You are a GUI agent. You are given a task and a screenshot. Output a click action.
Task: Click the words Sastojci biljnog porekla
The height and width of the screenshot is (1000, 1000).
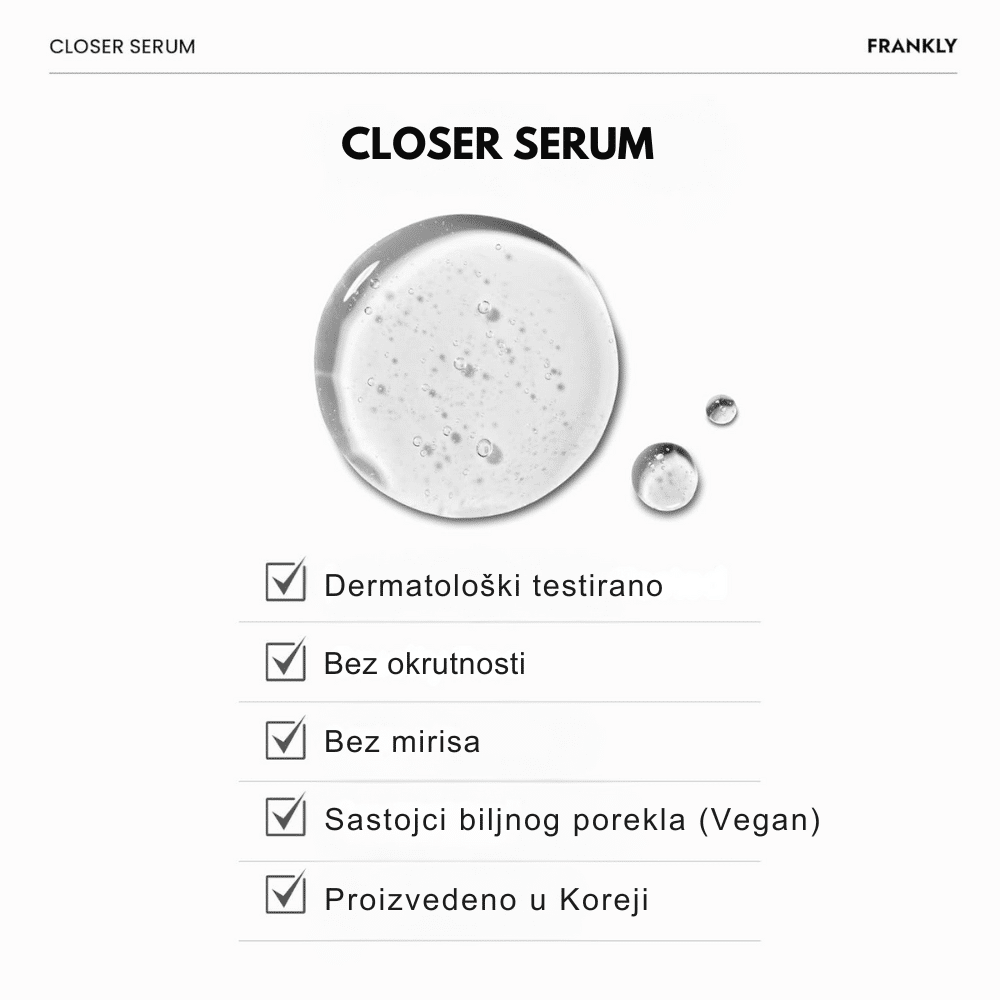(x=505, y=820)
